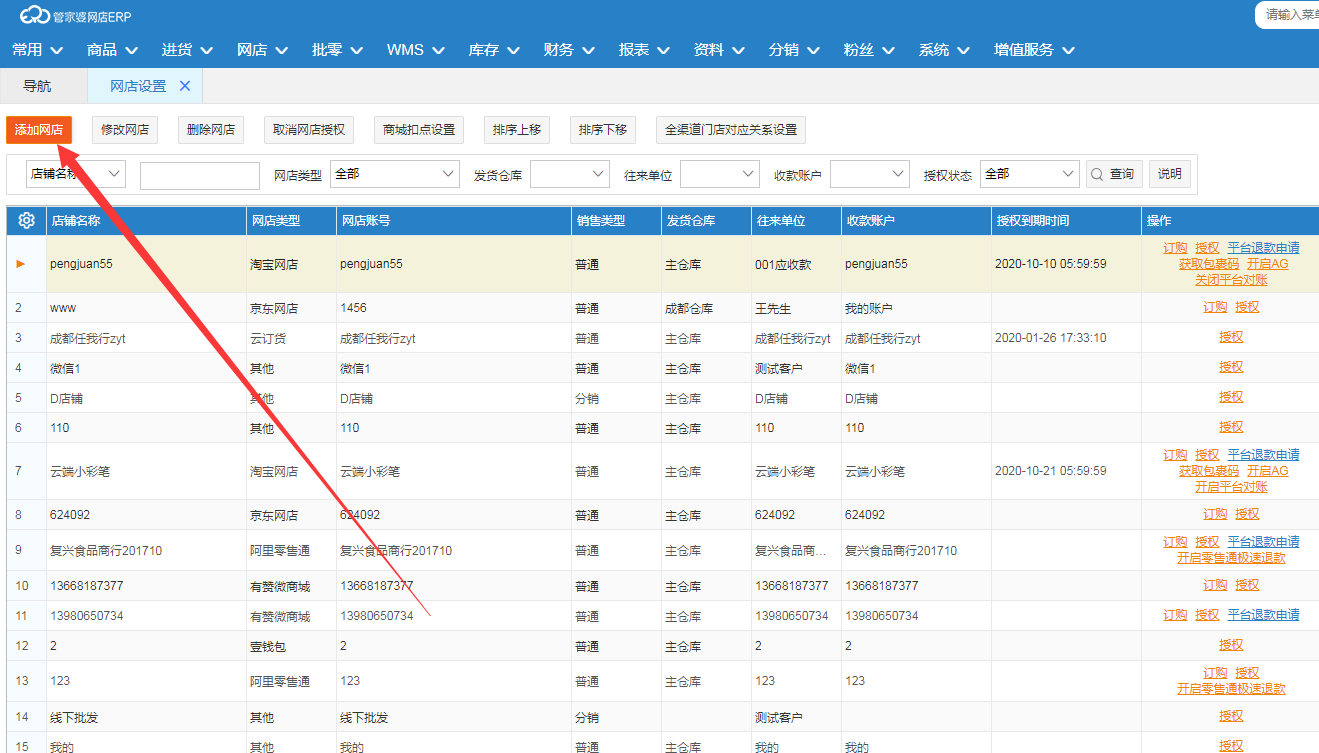1319x753 pixels.
Task: Open the 进货 menu
Action: [x=188, y=50]
